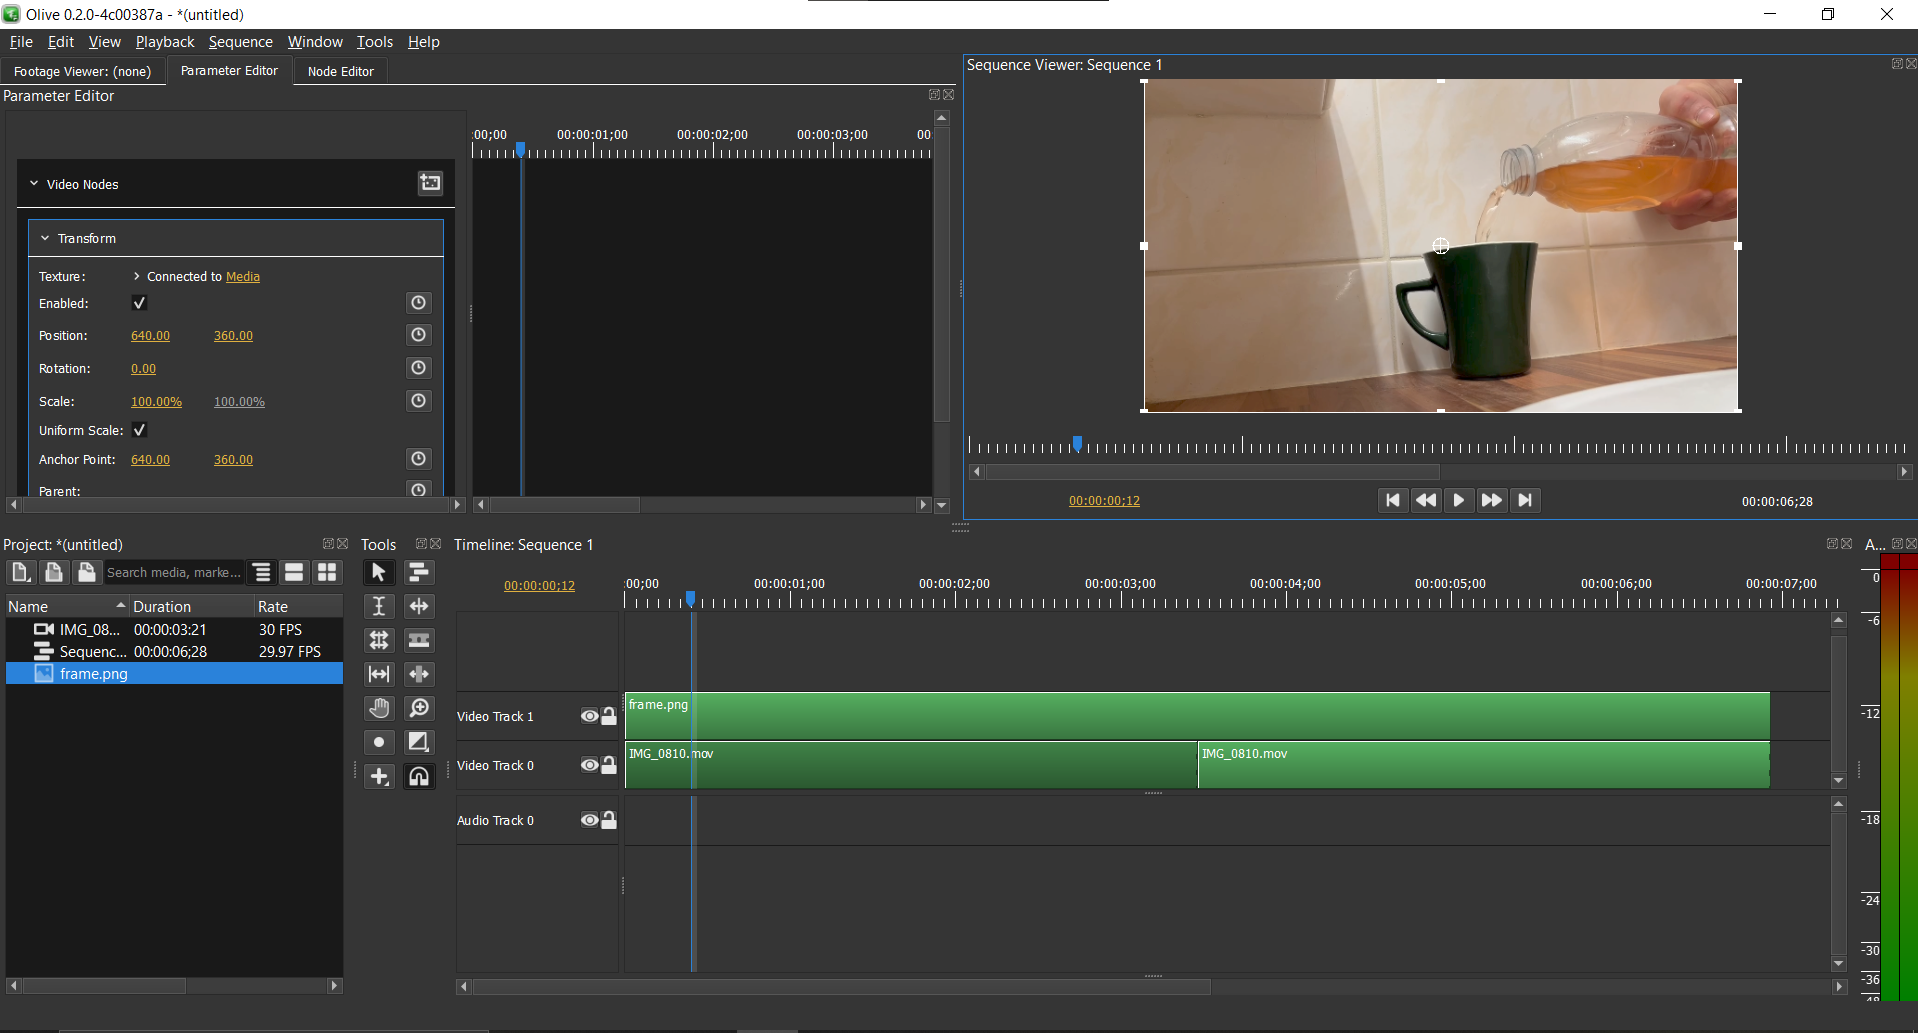The width and height of the screenshot is (1918, 1033).
Task: Switch Project panel to list view
Action: tap(294, 572)
